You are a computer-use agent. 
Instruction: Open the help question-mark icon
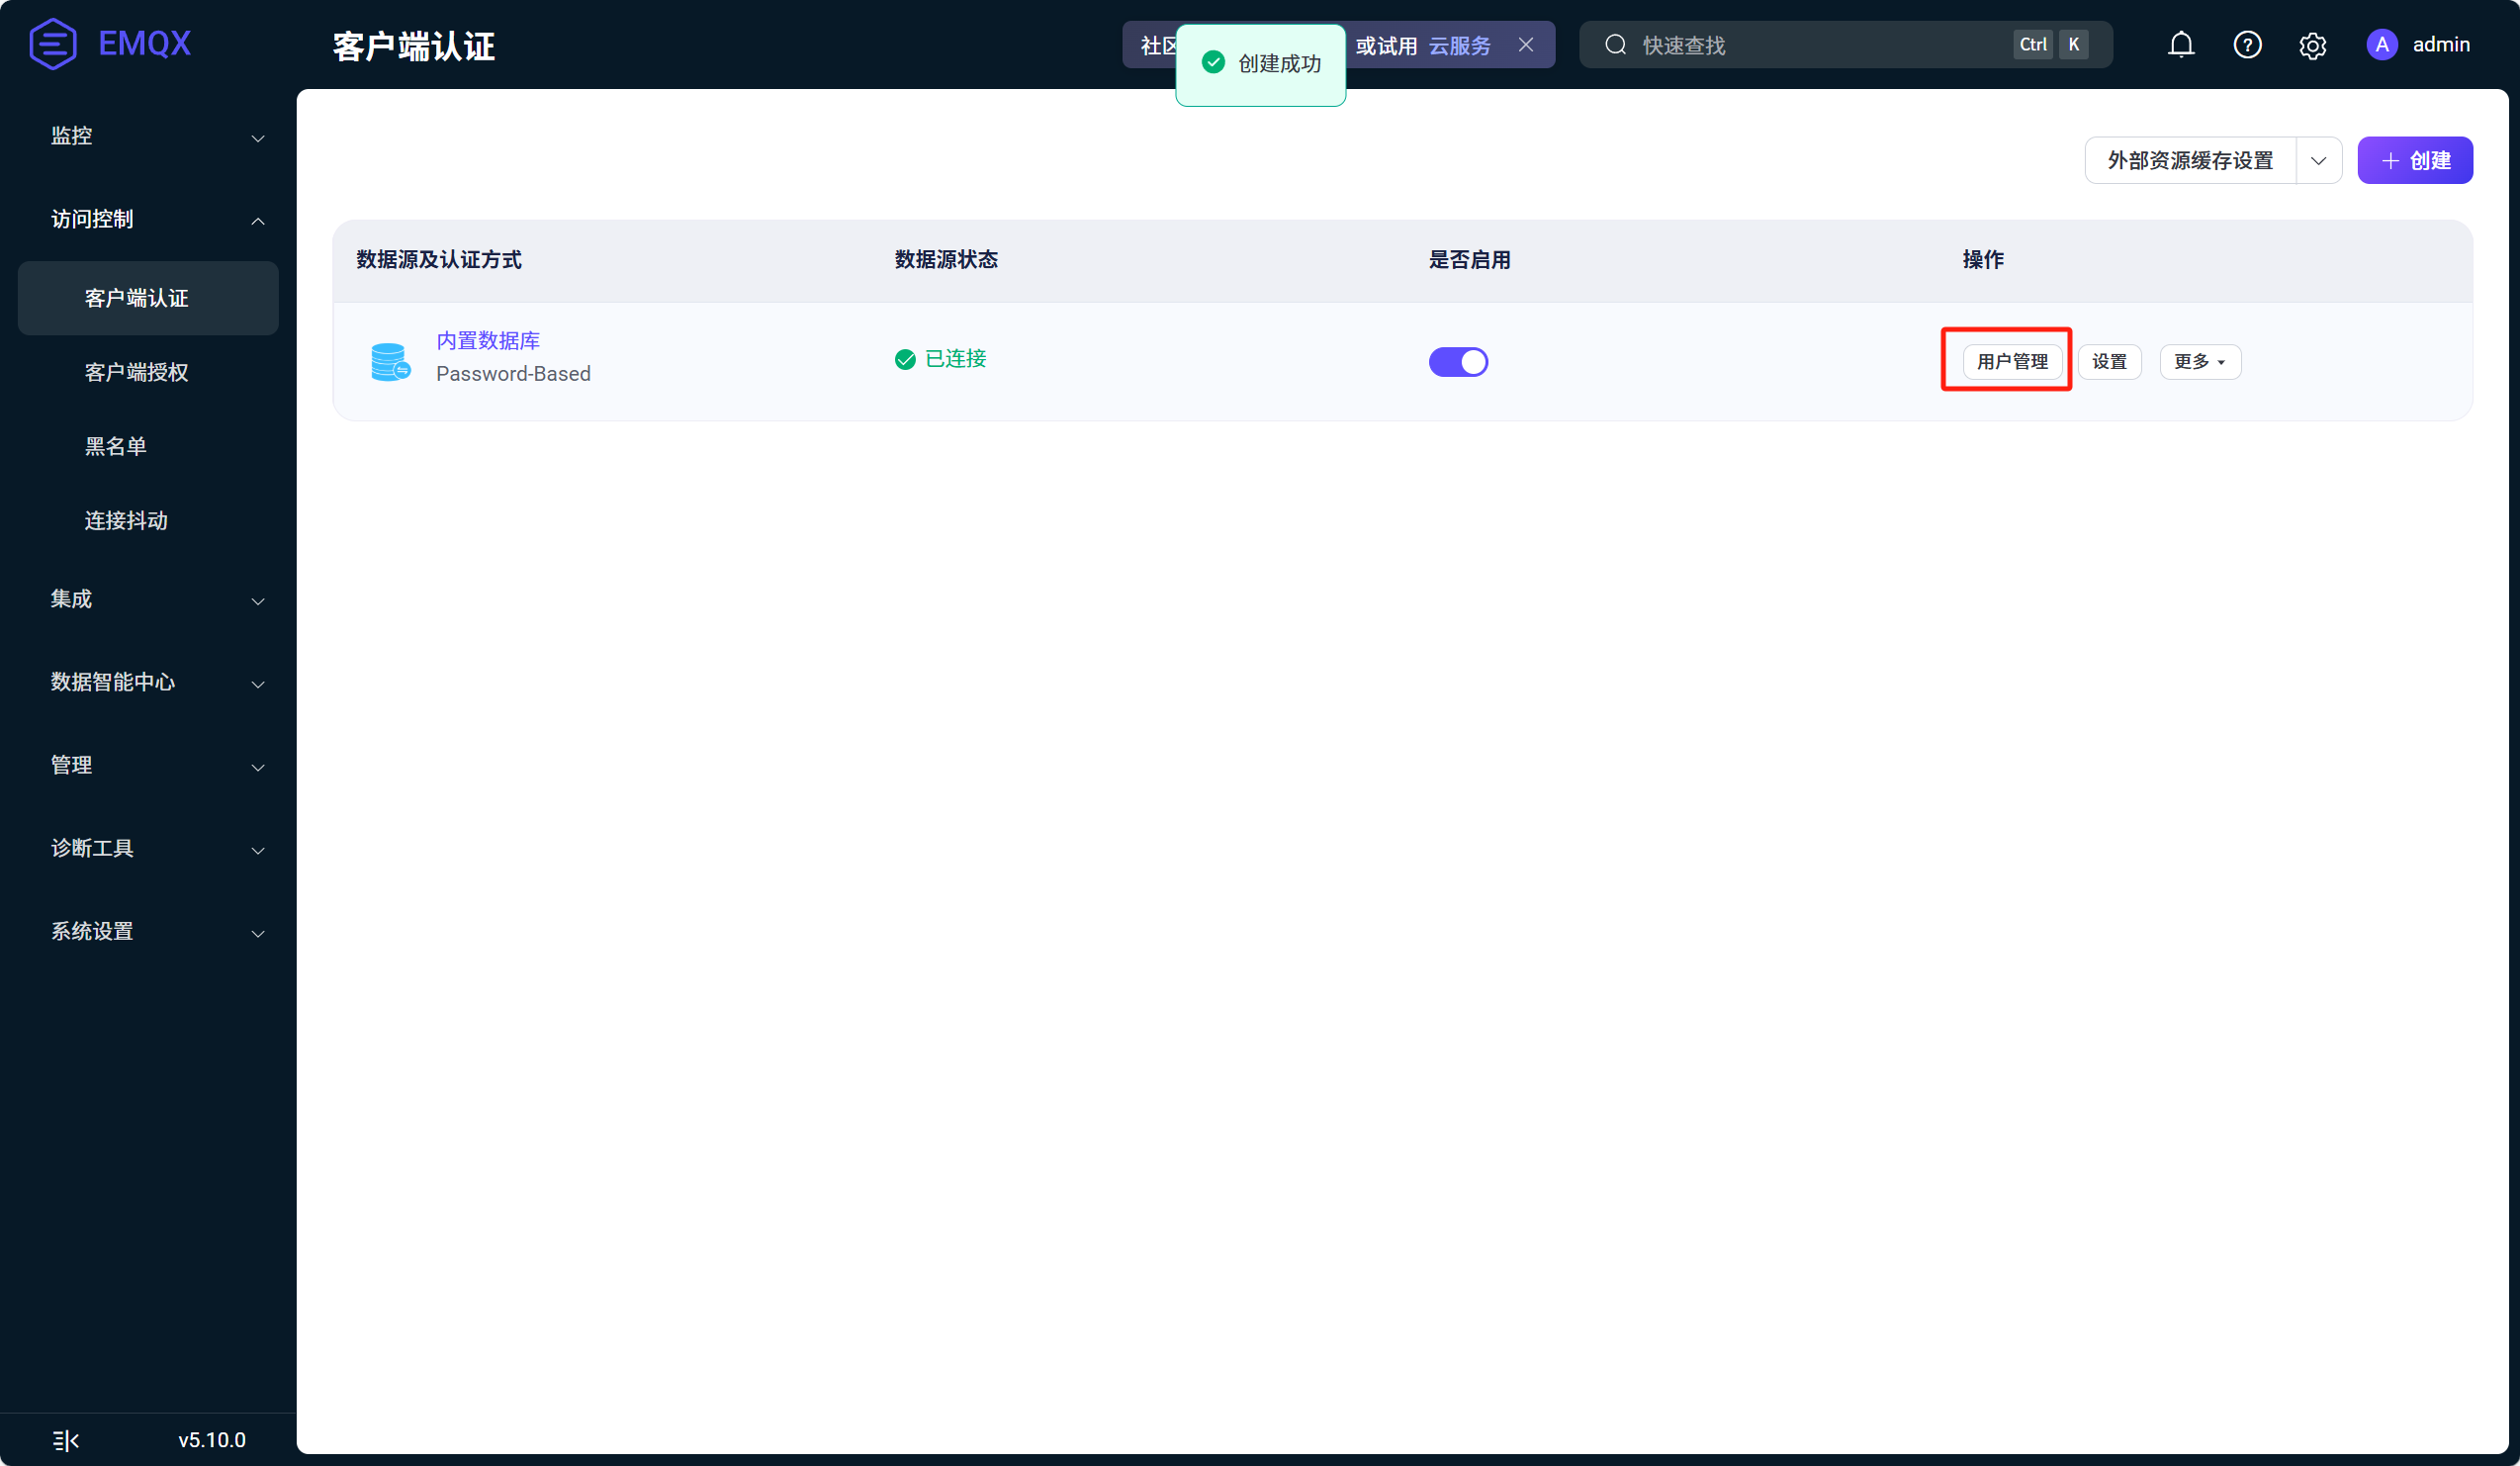click(2247, 45)
